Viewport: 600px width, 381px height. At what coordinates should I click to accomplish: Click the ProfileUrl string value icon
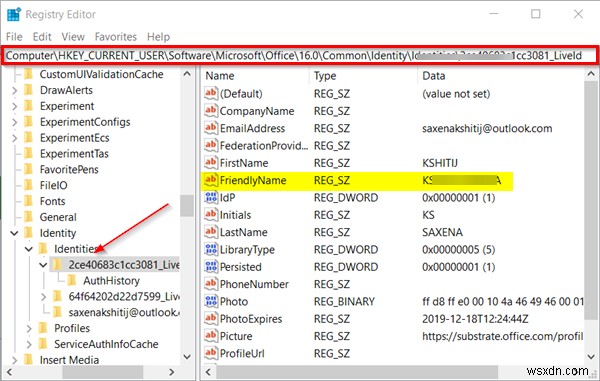pos(211,353)
